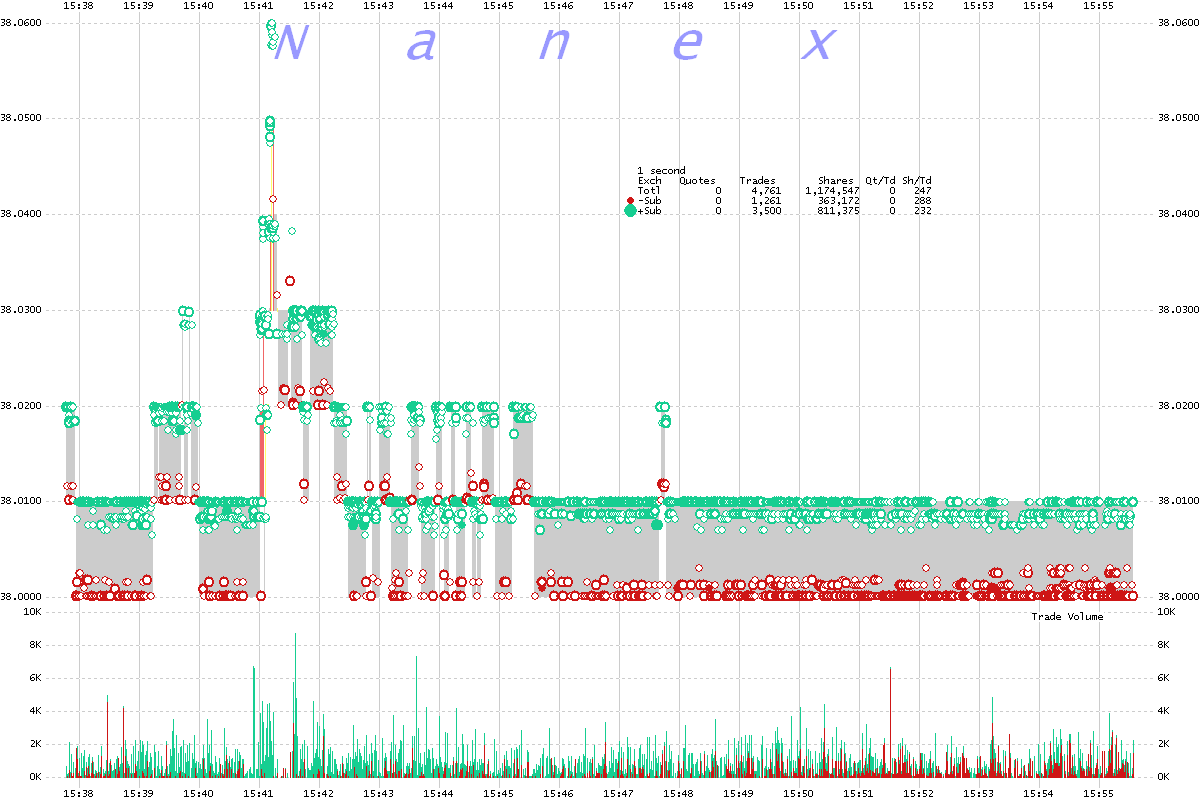Select the 'Qt/Td' legend column header
Viewport: 1200px width, 800px height.
coord(880,181)
